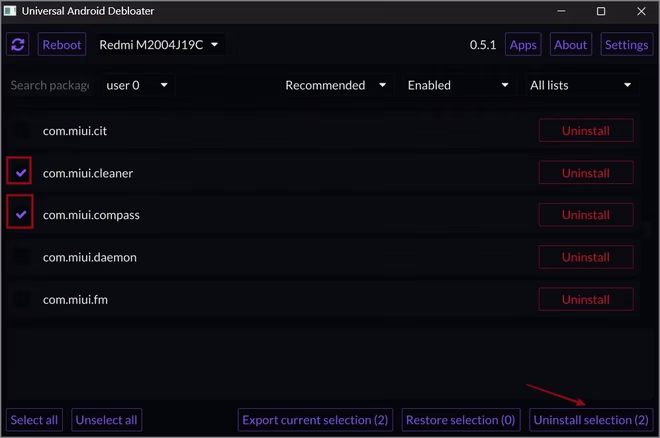This screenshot has height=438, width=660.
Task: Switch to the Apps view
Action: point(523,45)
